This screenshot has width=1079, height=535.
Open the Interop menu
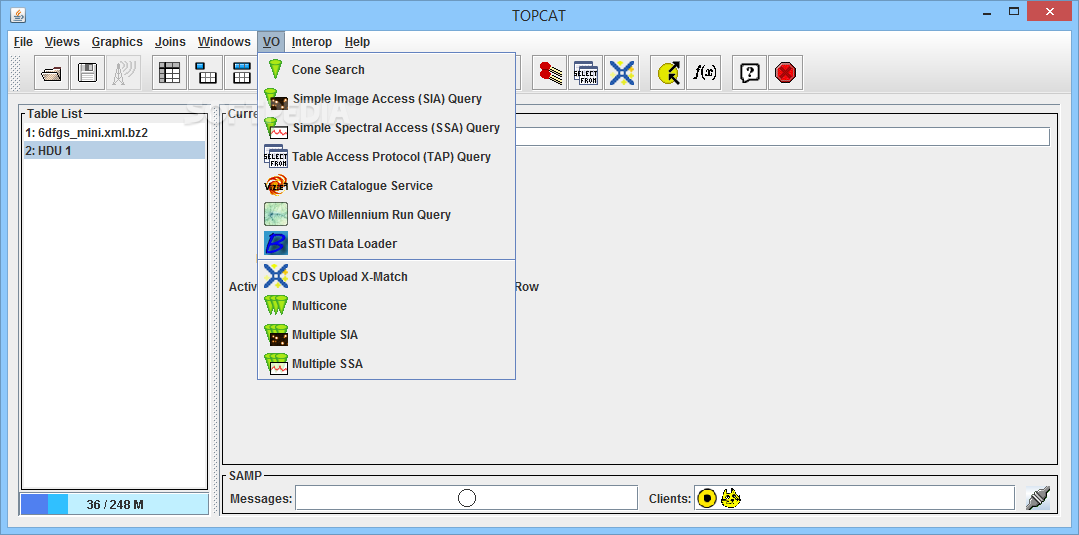(312, 42)
